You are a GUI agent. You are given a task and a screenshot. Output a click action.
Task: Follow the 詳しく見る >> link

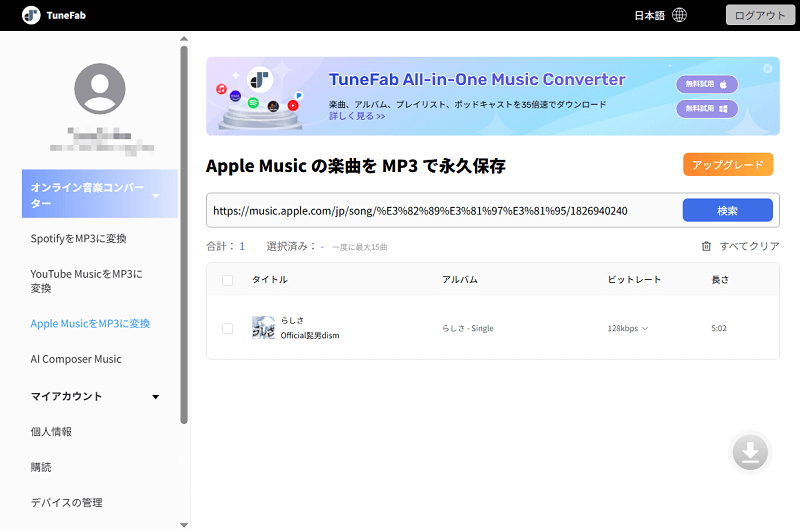point(357,116)
